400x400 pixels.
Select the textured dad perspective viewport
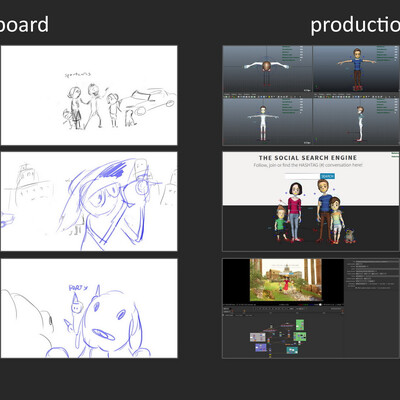pyautogui.click(x=356, y=69)
